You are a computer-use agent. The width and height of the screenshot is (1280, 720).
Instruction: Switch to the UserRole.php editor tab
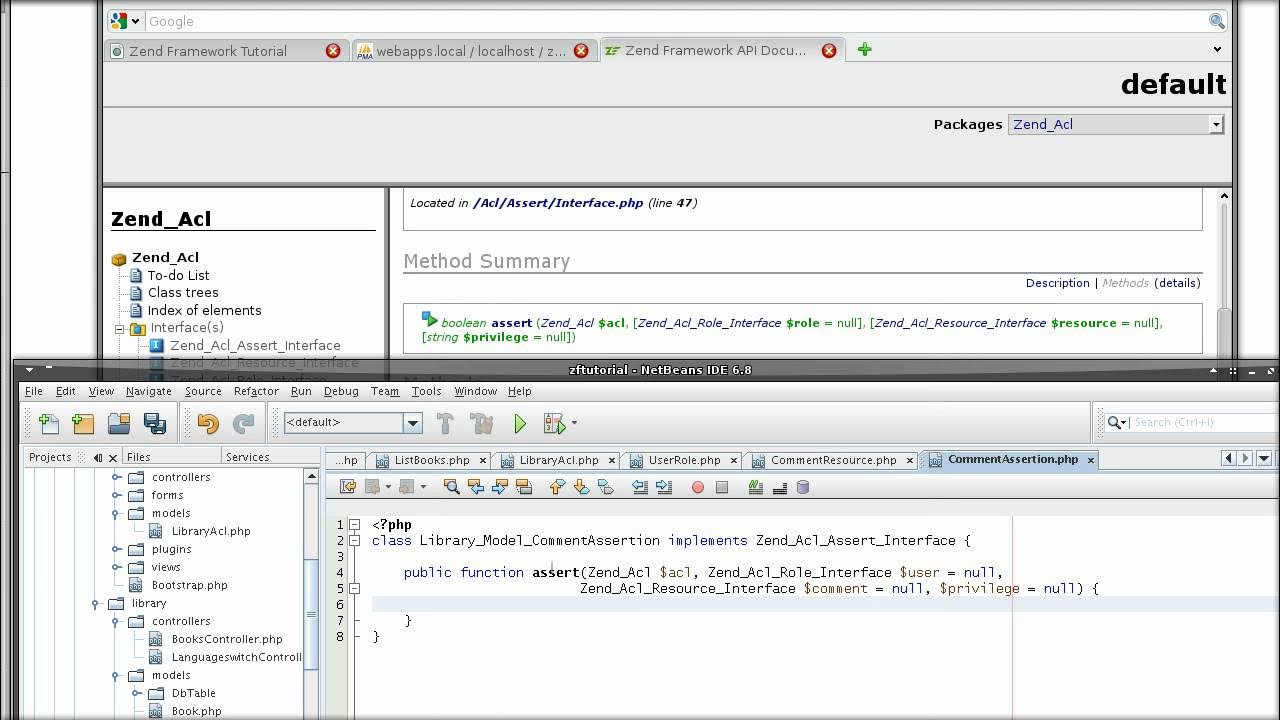coord(684,460)
